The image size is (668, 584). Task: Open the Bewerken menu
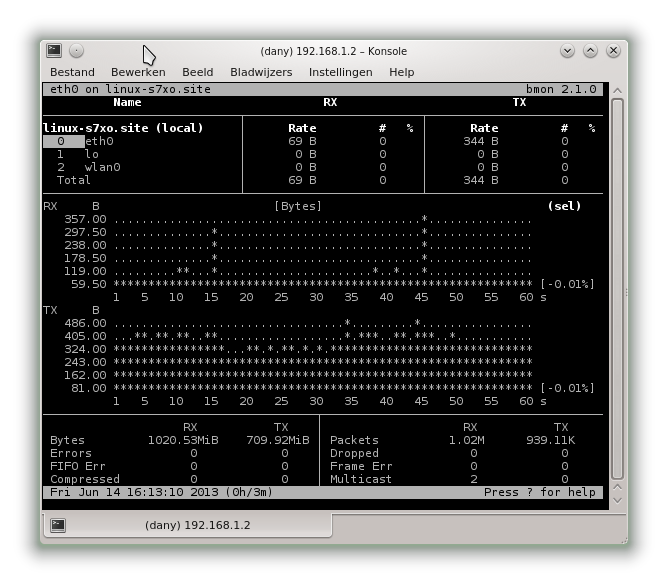point(138,72)
